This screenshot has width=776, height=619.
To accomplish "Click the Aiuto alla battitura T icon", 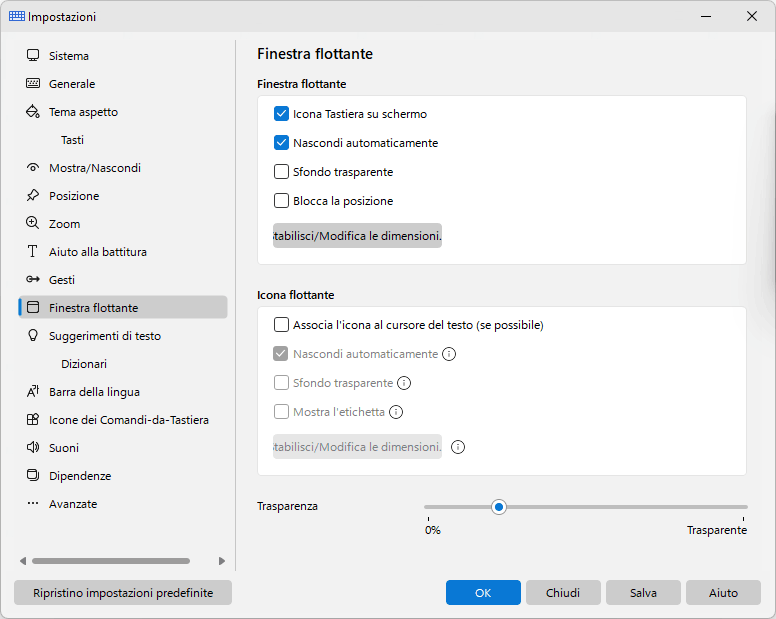I will coord(33,251).
